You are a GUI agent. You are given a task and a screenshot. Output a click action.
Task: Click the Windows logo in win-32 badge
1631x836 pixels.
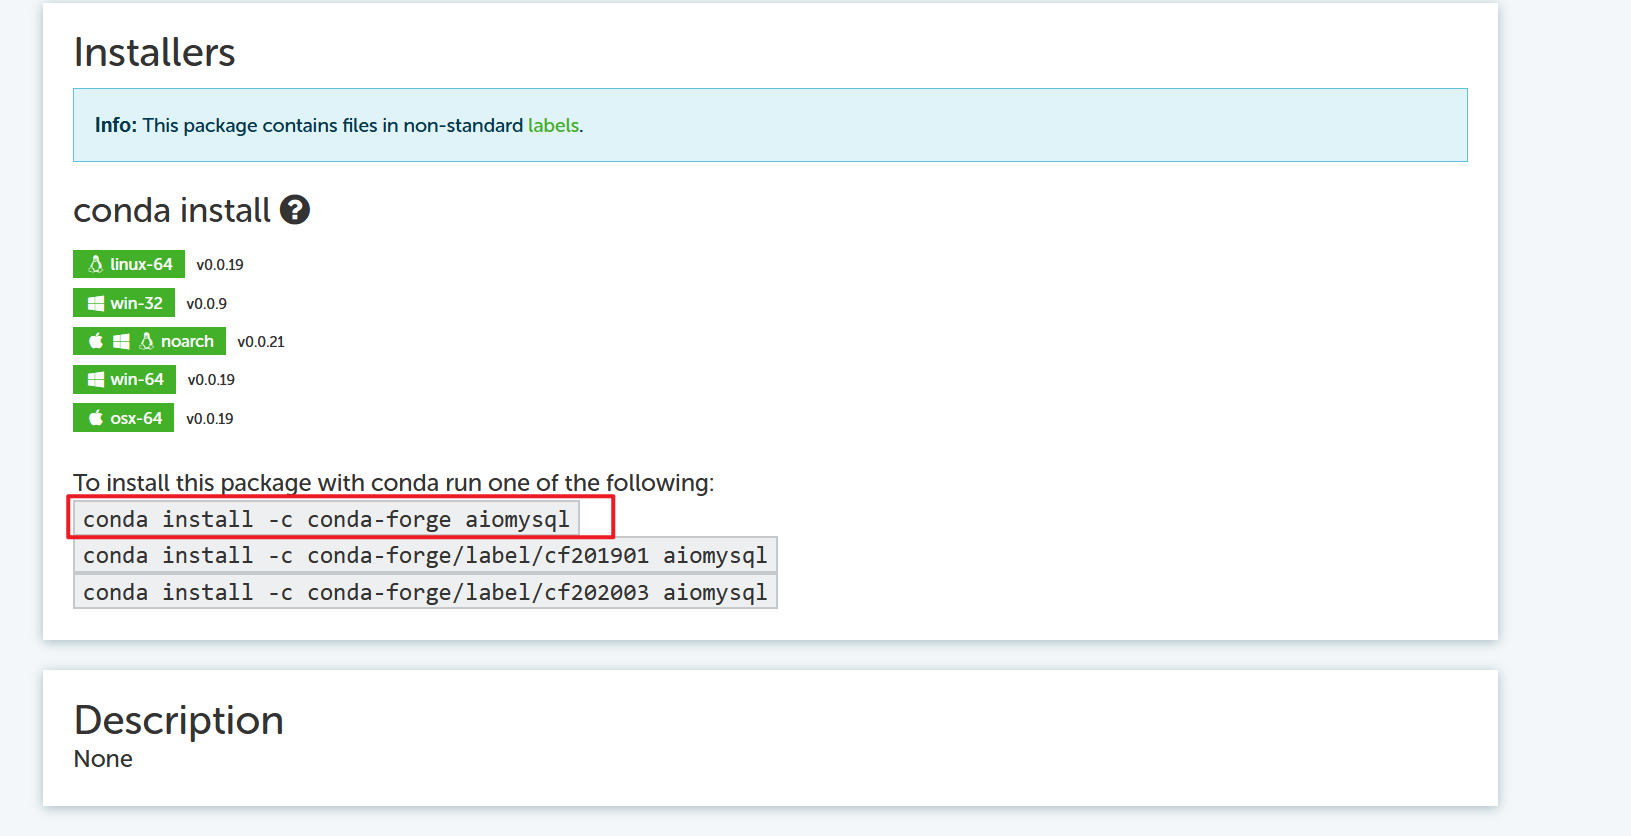point(96,303)
